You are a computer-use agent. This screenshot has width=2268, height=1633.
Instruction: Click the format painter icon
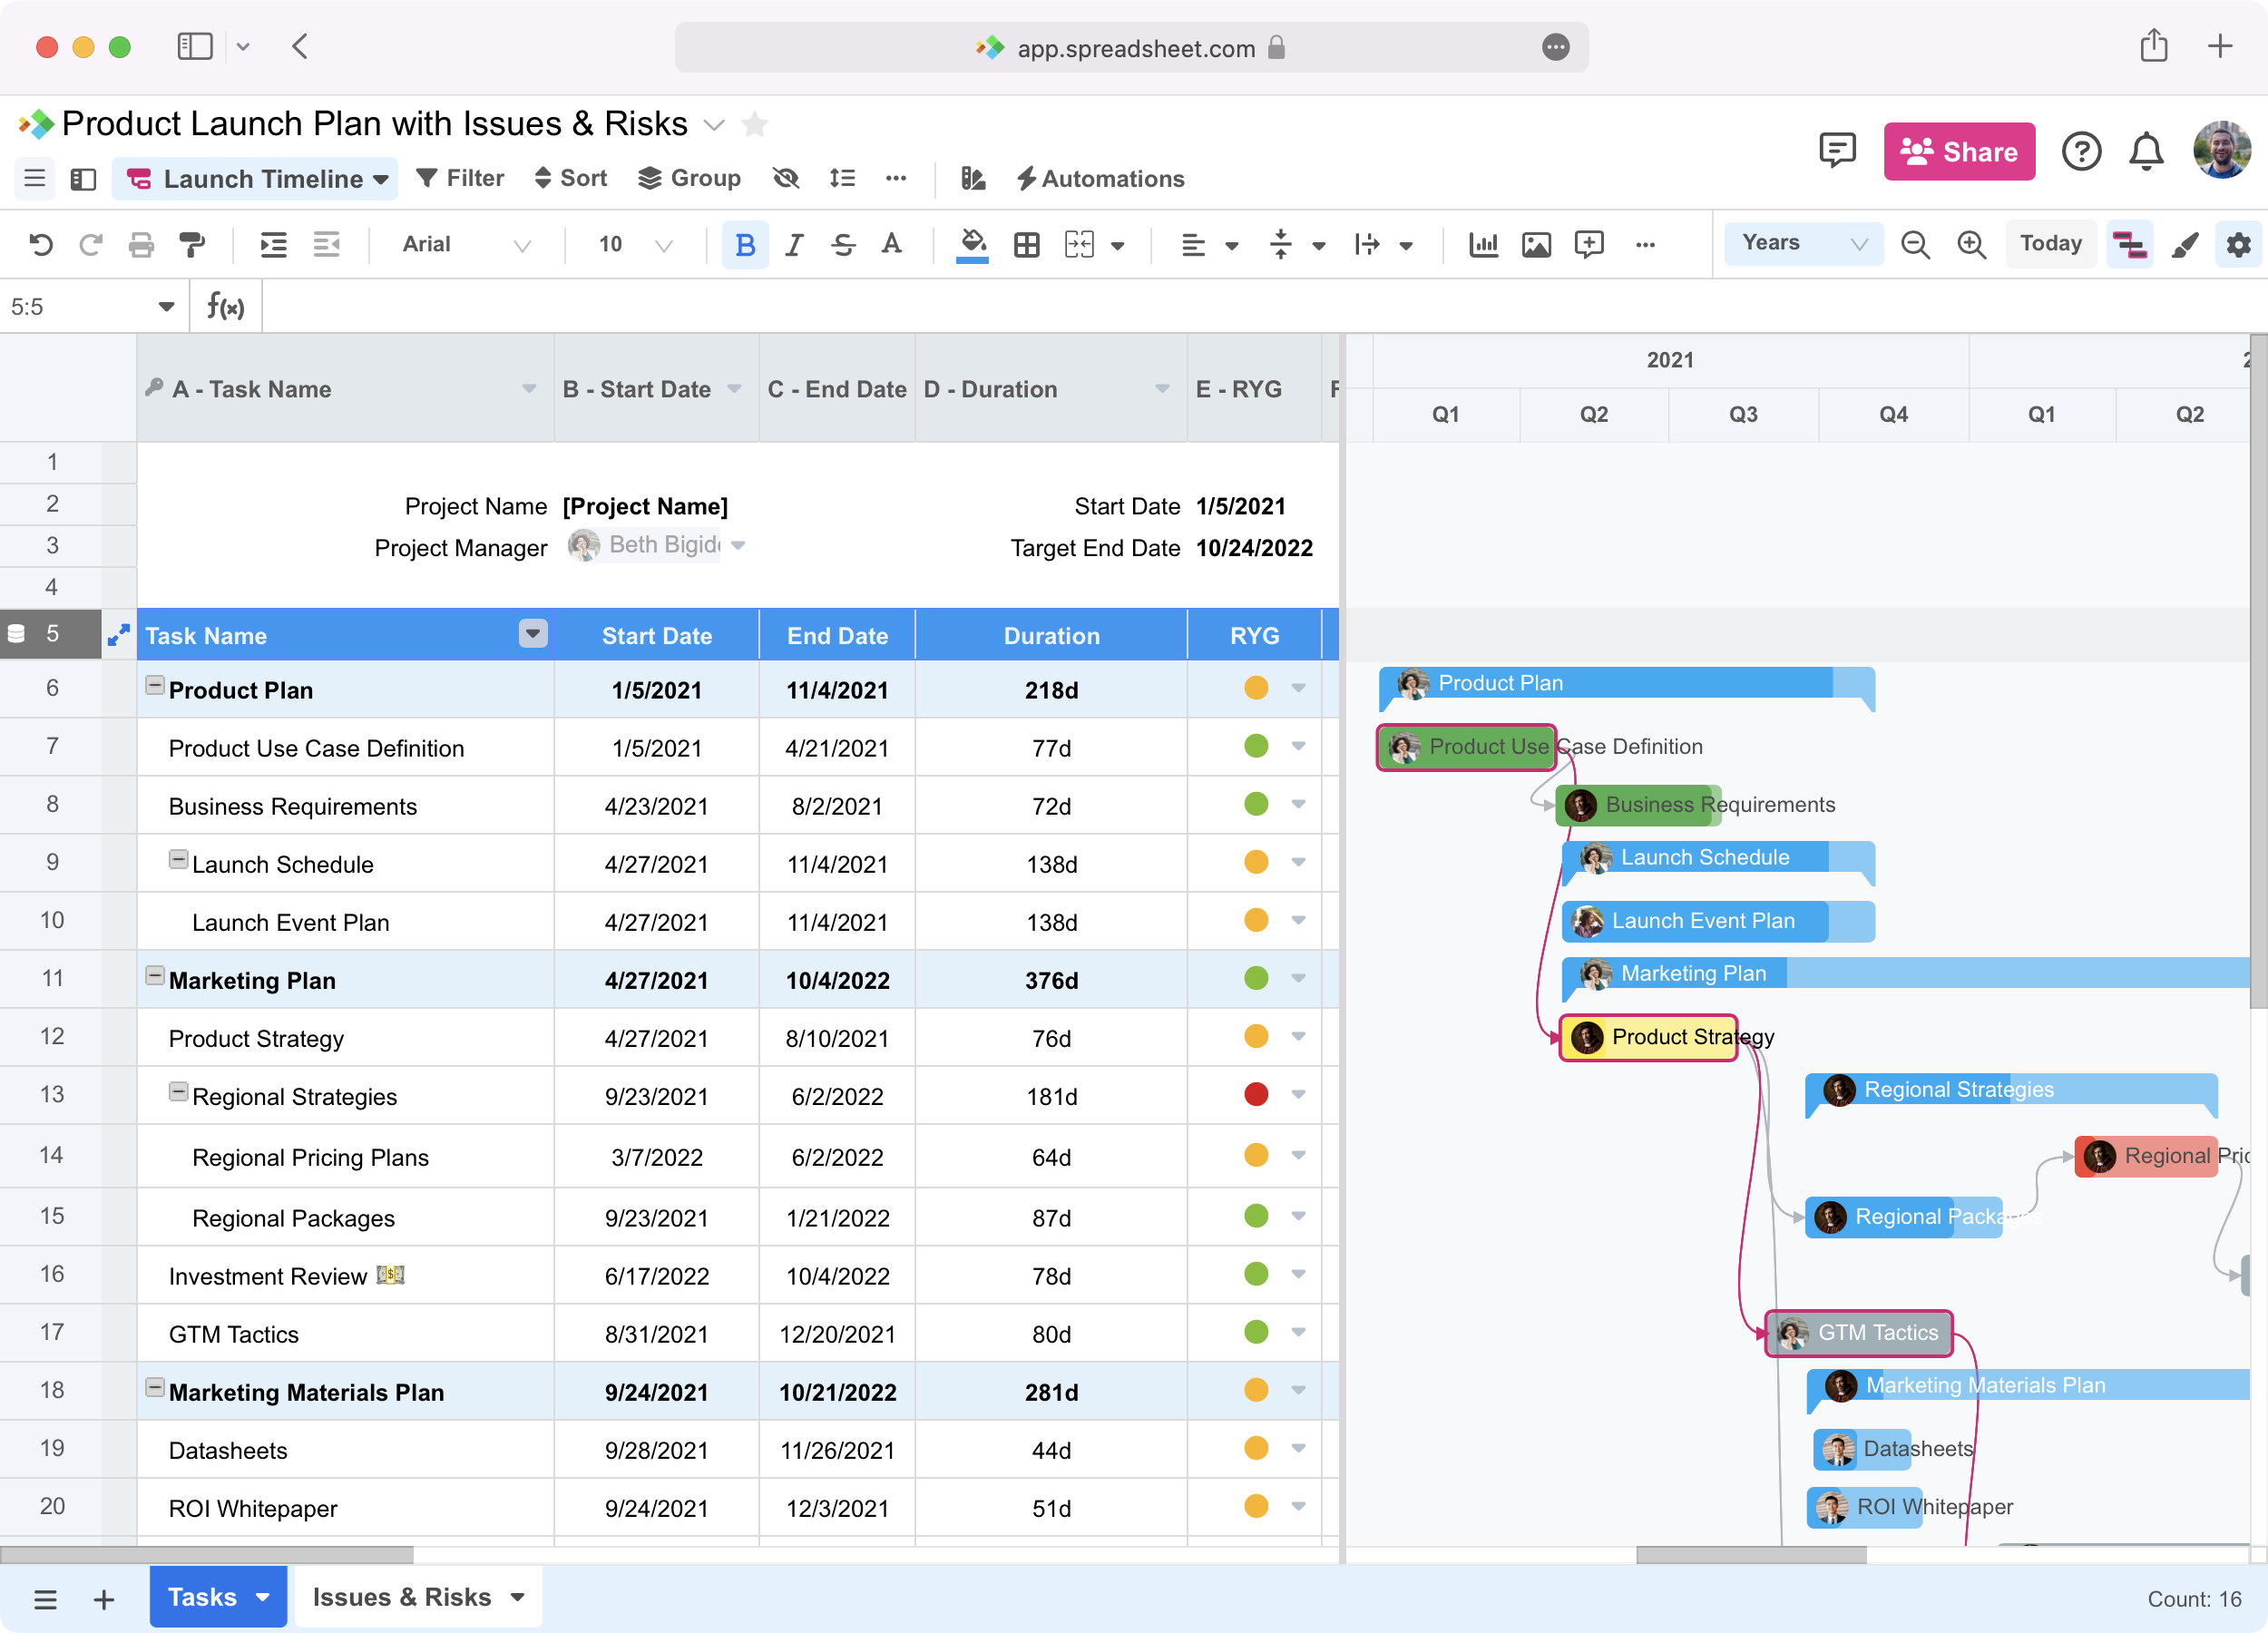[x=191, y=244]
